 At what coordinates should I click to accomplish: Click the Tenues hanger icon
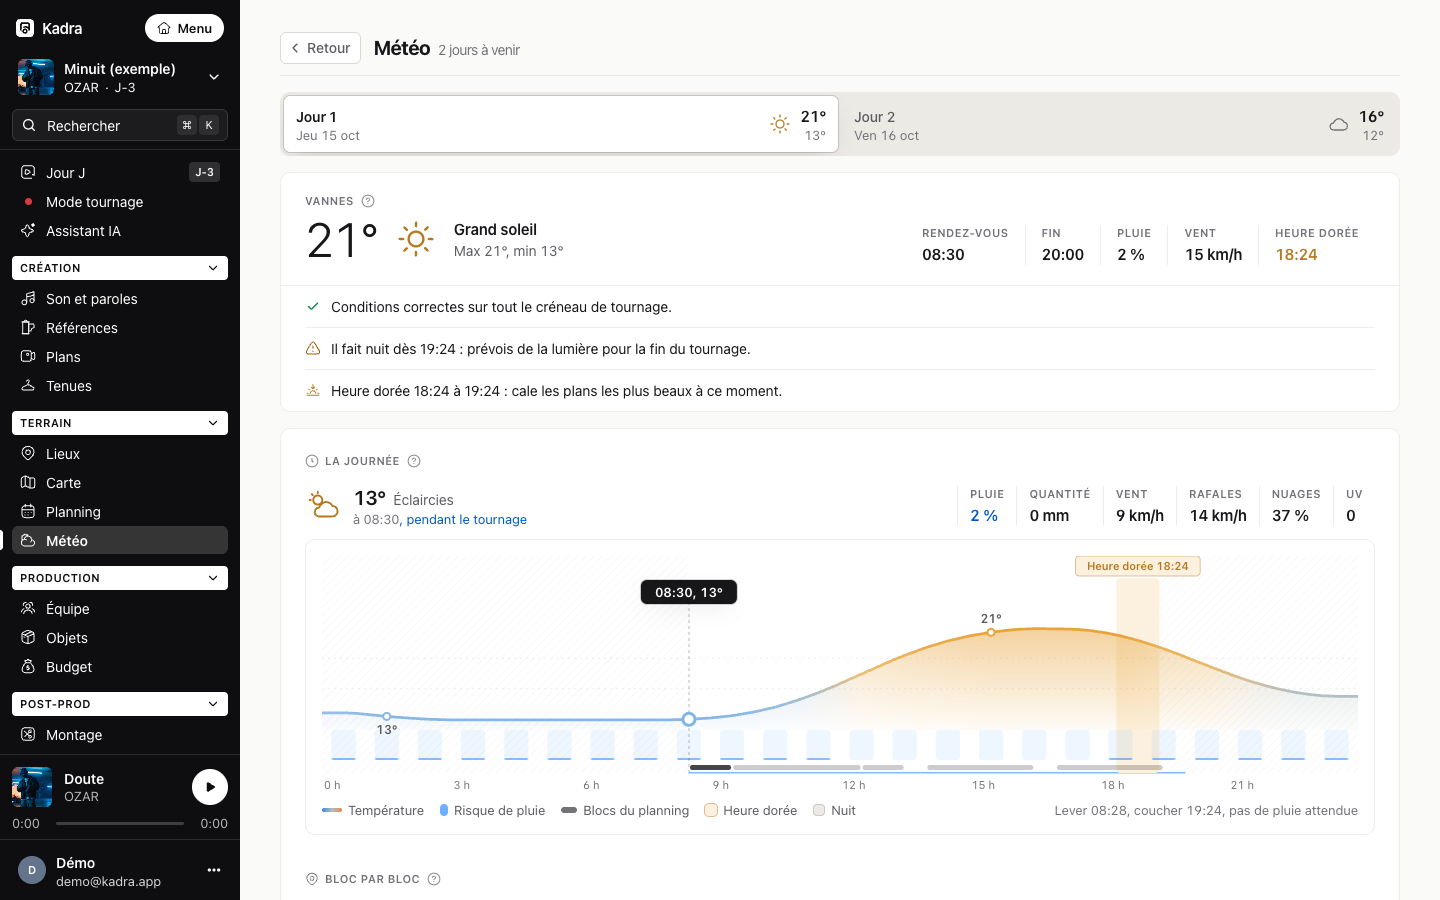28,385
